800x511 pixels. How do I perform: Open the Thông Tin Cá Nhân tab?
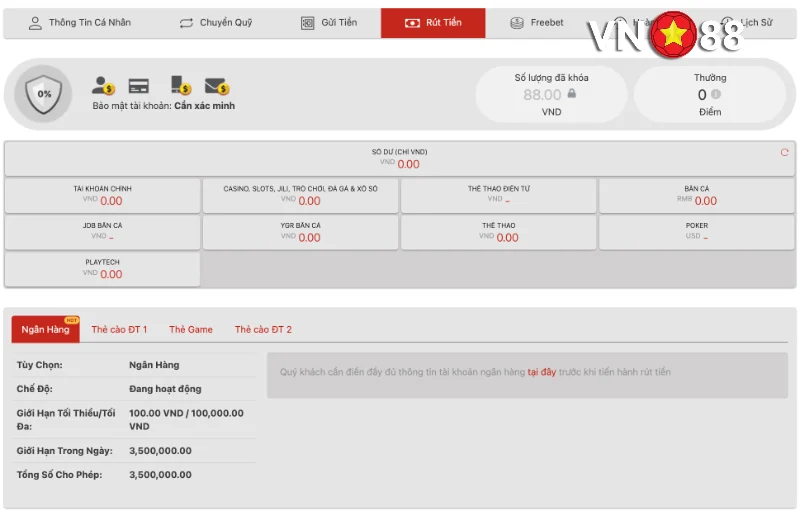(79, 23)
